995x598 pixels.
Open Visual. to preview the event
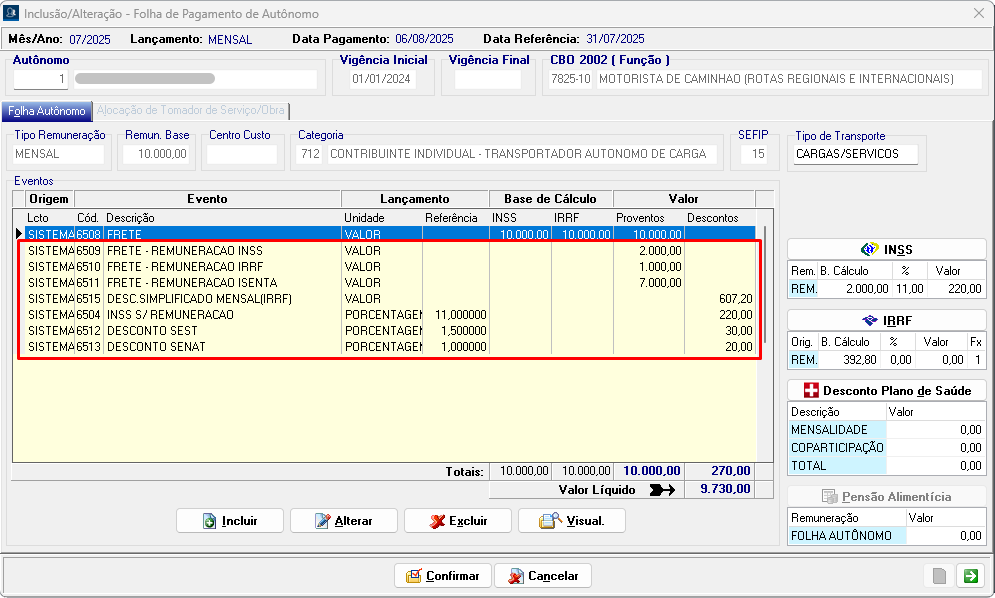click(571, 521)
